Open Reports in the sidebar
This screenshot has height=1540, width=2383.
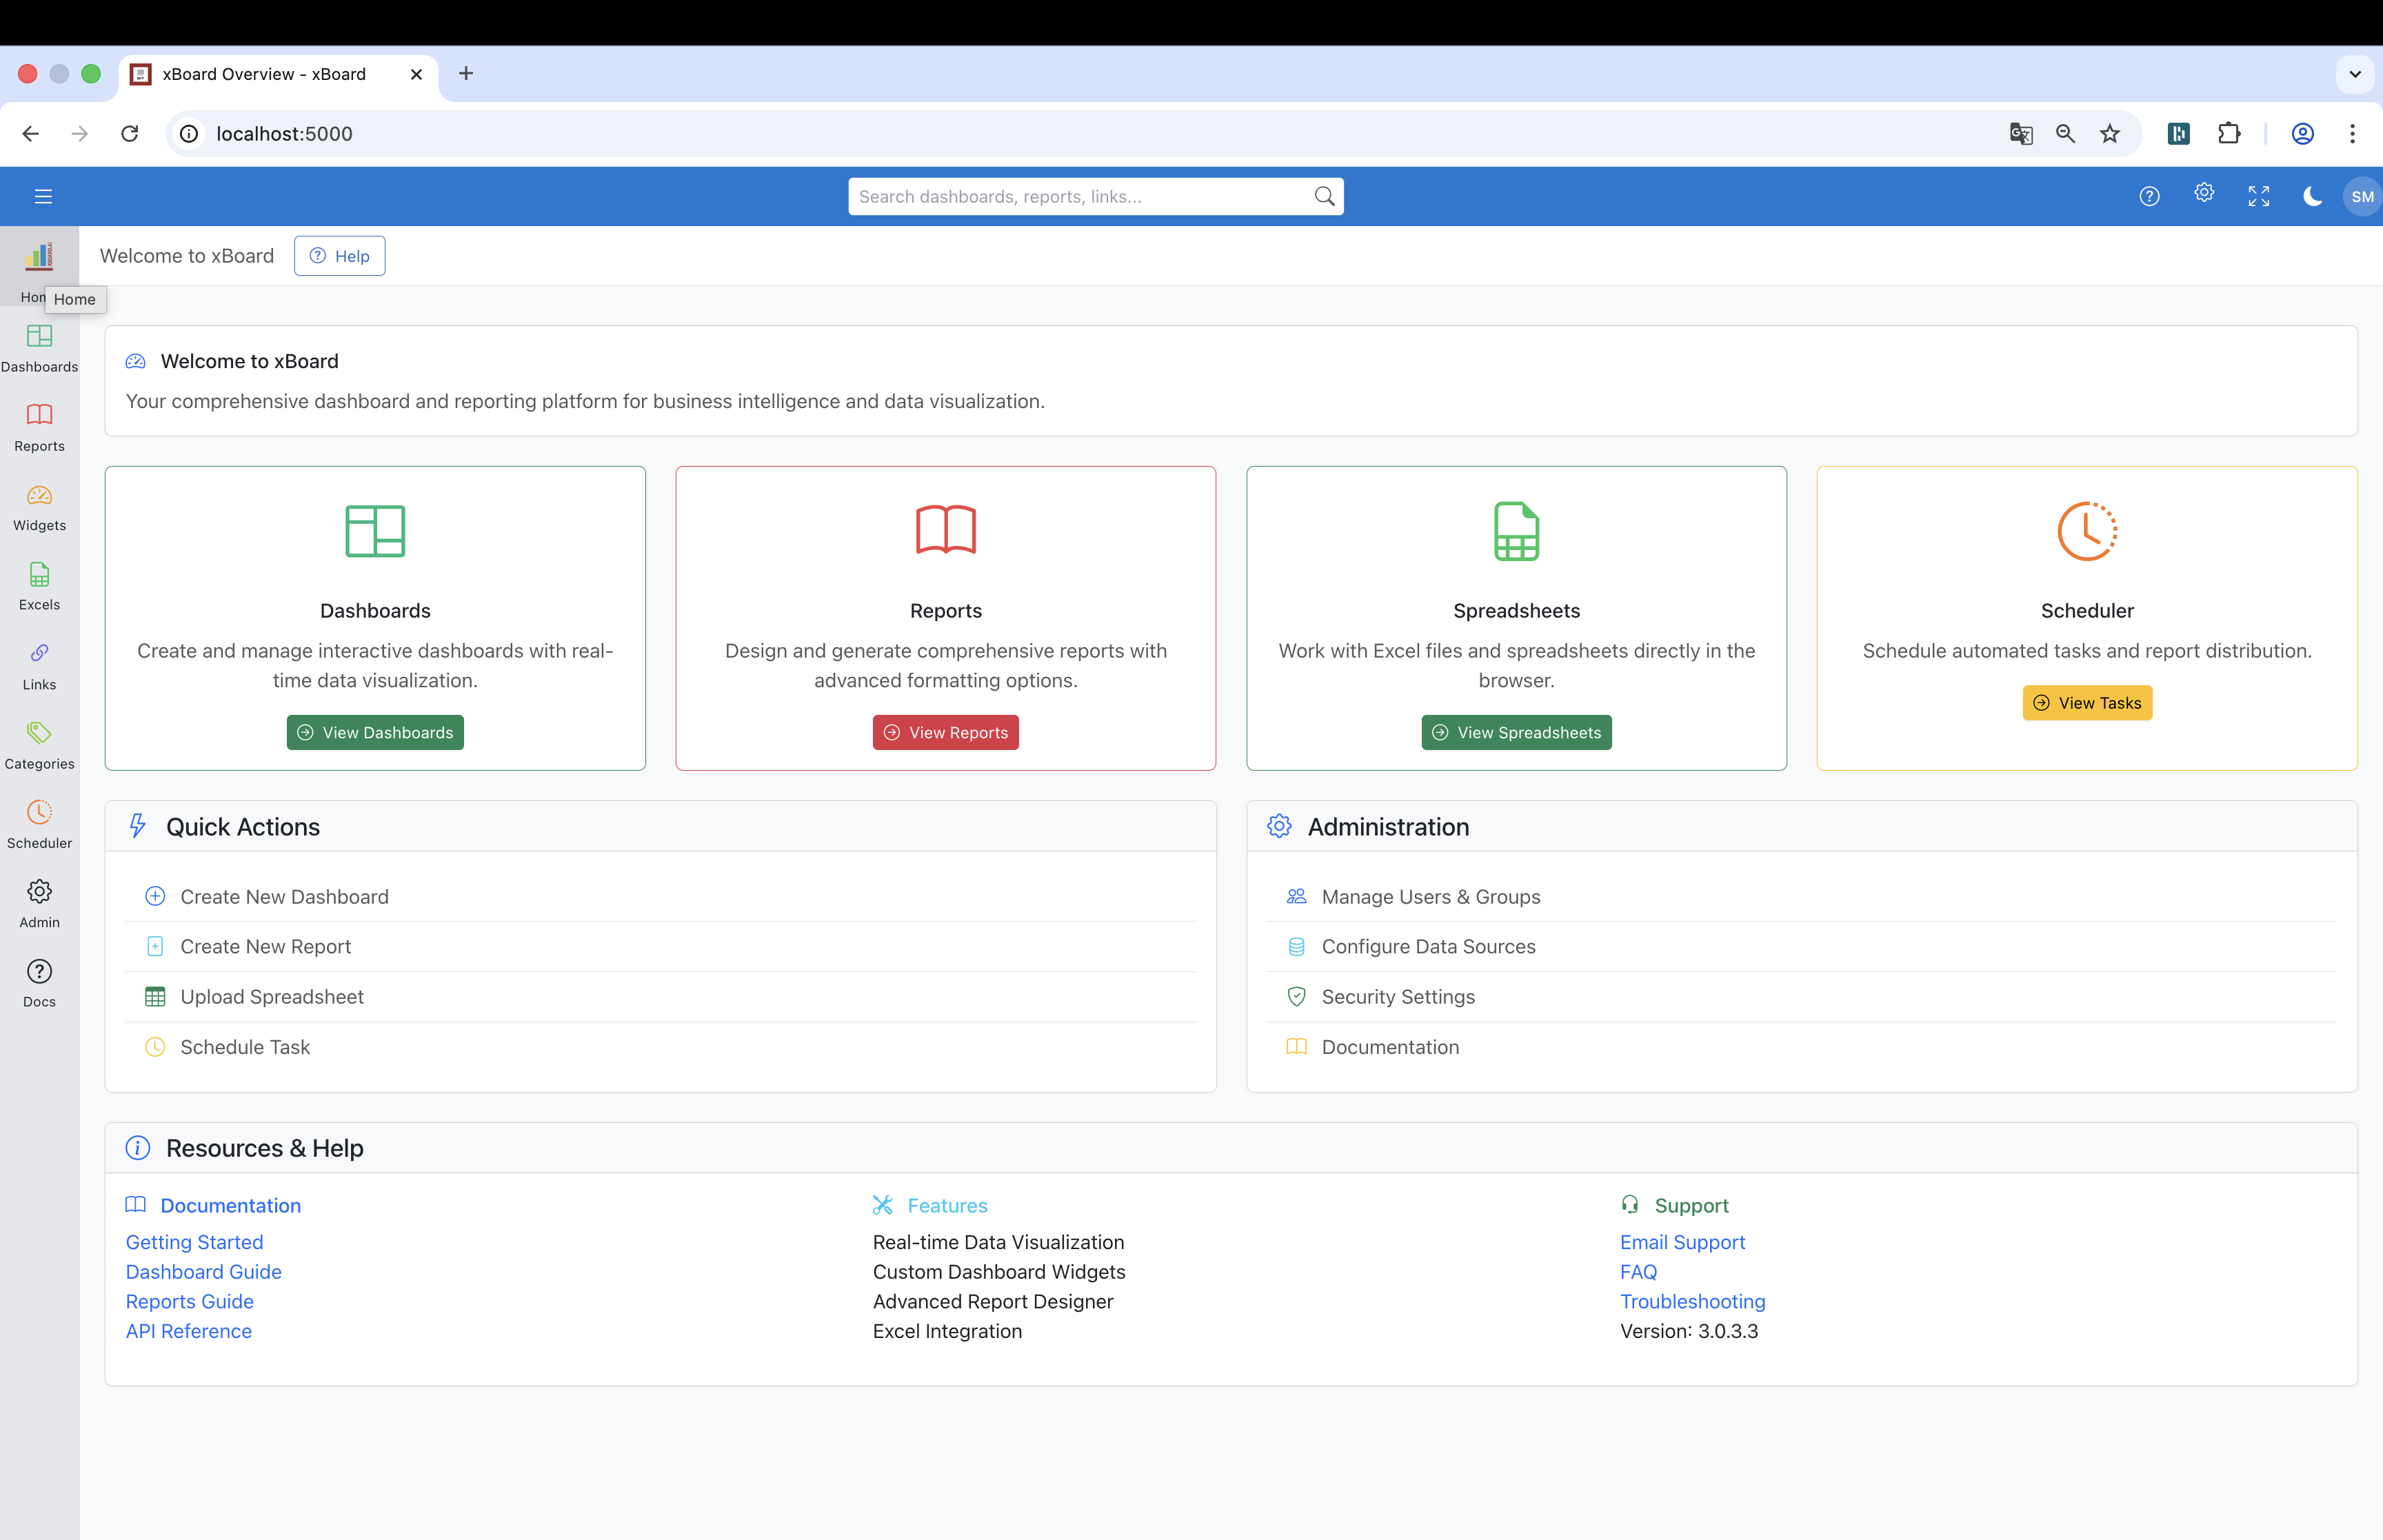click(39, 427)
